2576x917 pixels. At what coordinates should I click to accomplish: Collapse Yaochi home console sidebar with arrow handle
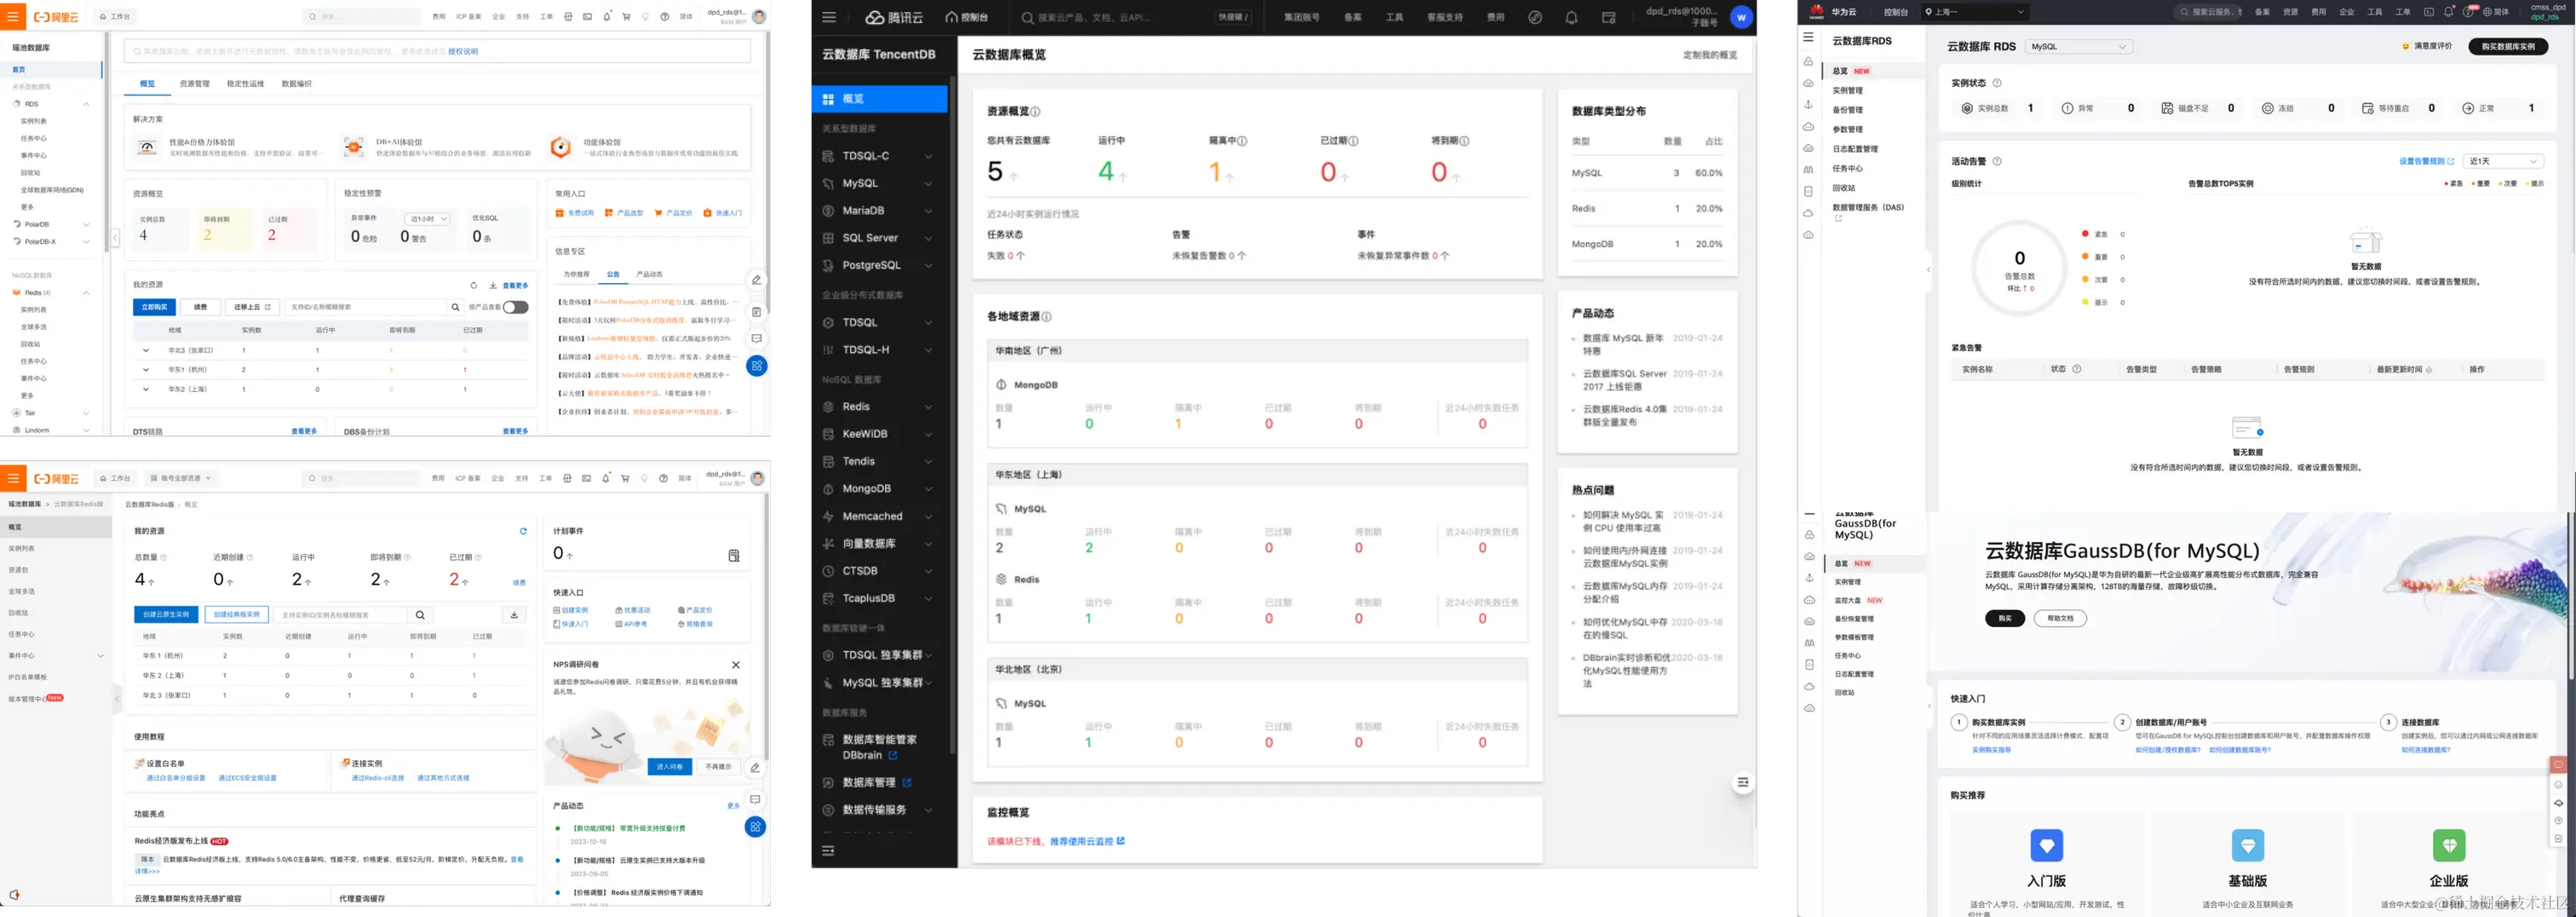click(x=115, y=237)
